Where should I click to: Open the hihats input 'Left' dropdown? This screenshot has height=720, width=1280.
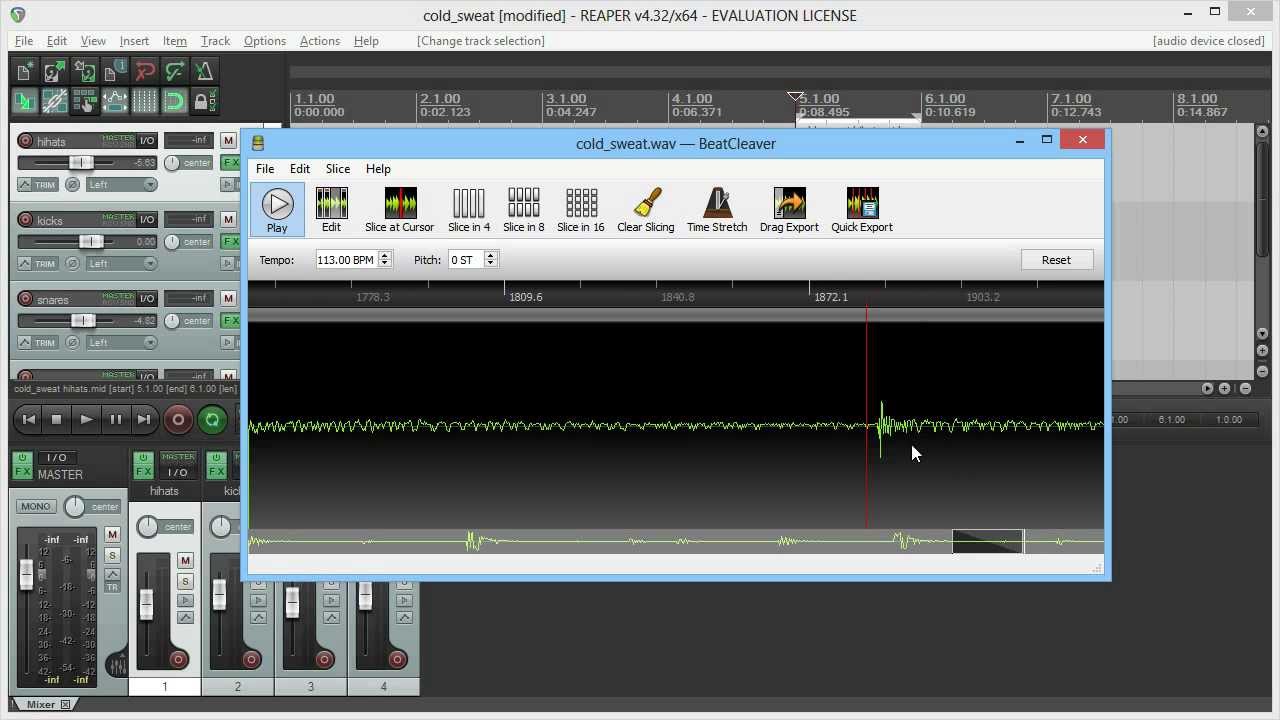(121, 185)
